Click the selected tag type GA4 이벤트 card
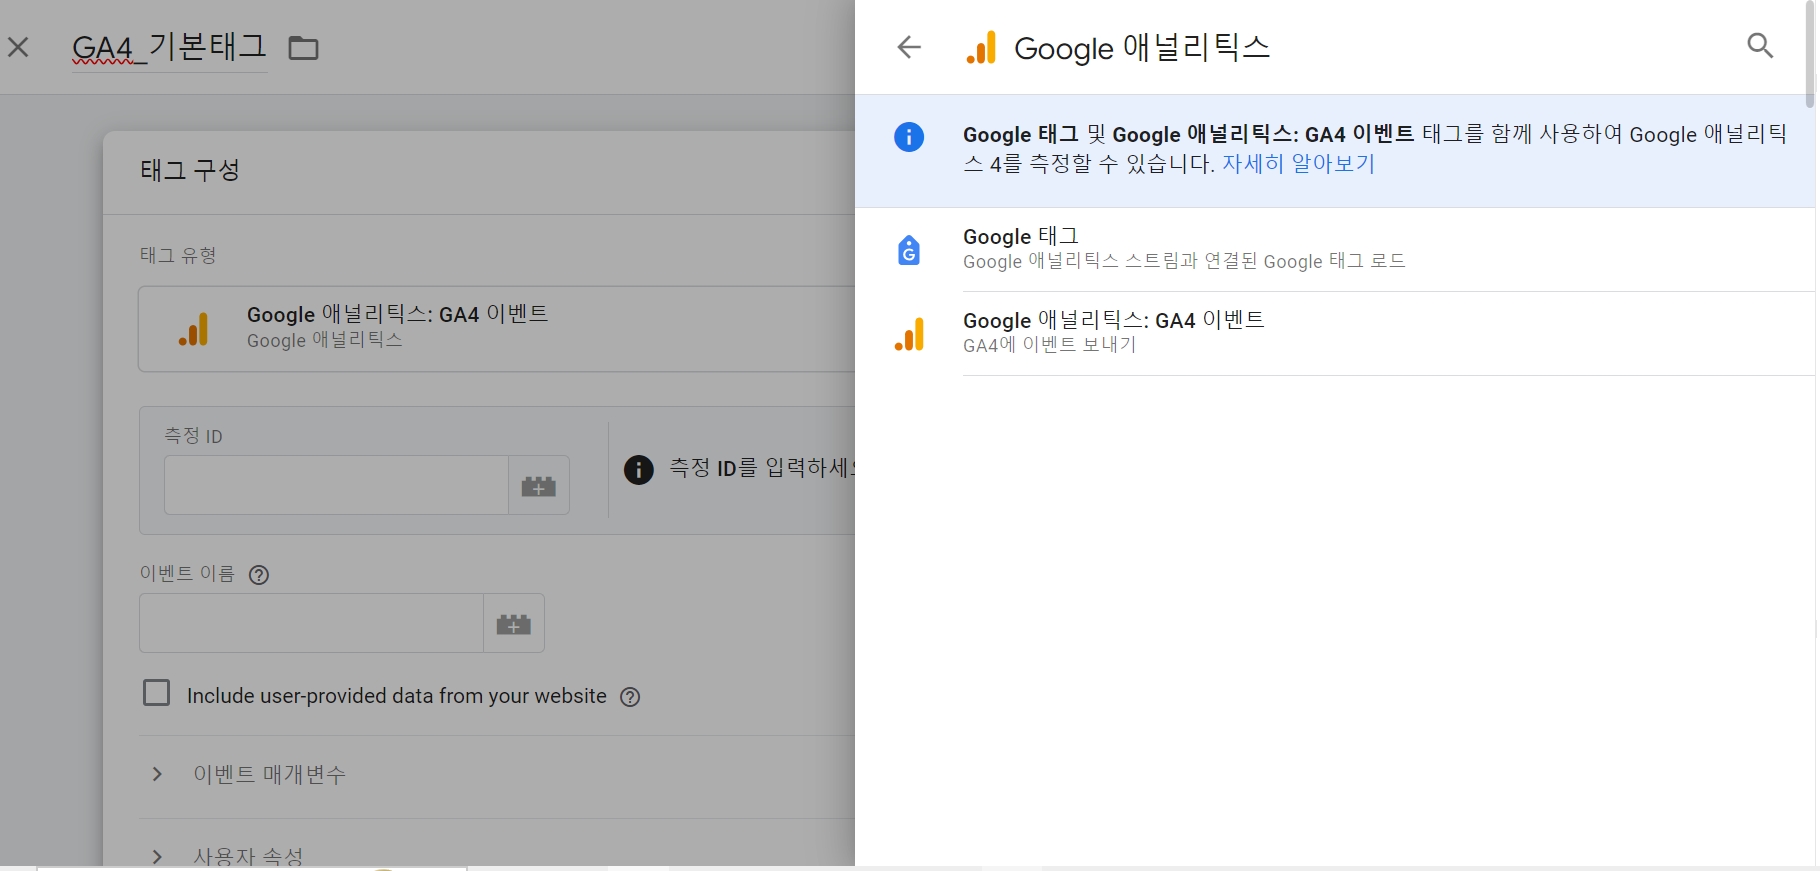 [x=497, y=329]
